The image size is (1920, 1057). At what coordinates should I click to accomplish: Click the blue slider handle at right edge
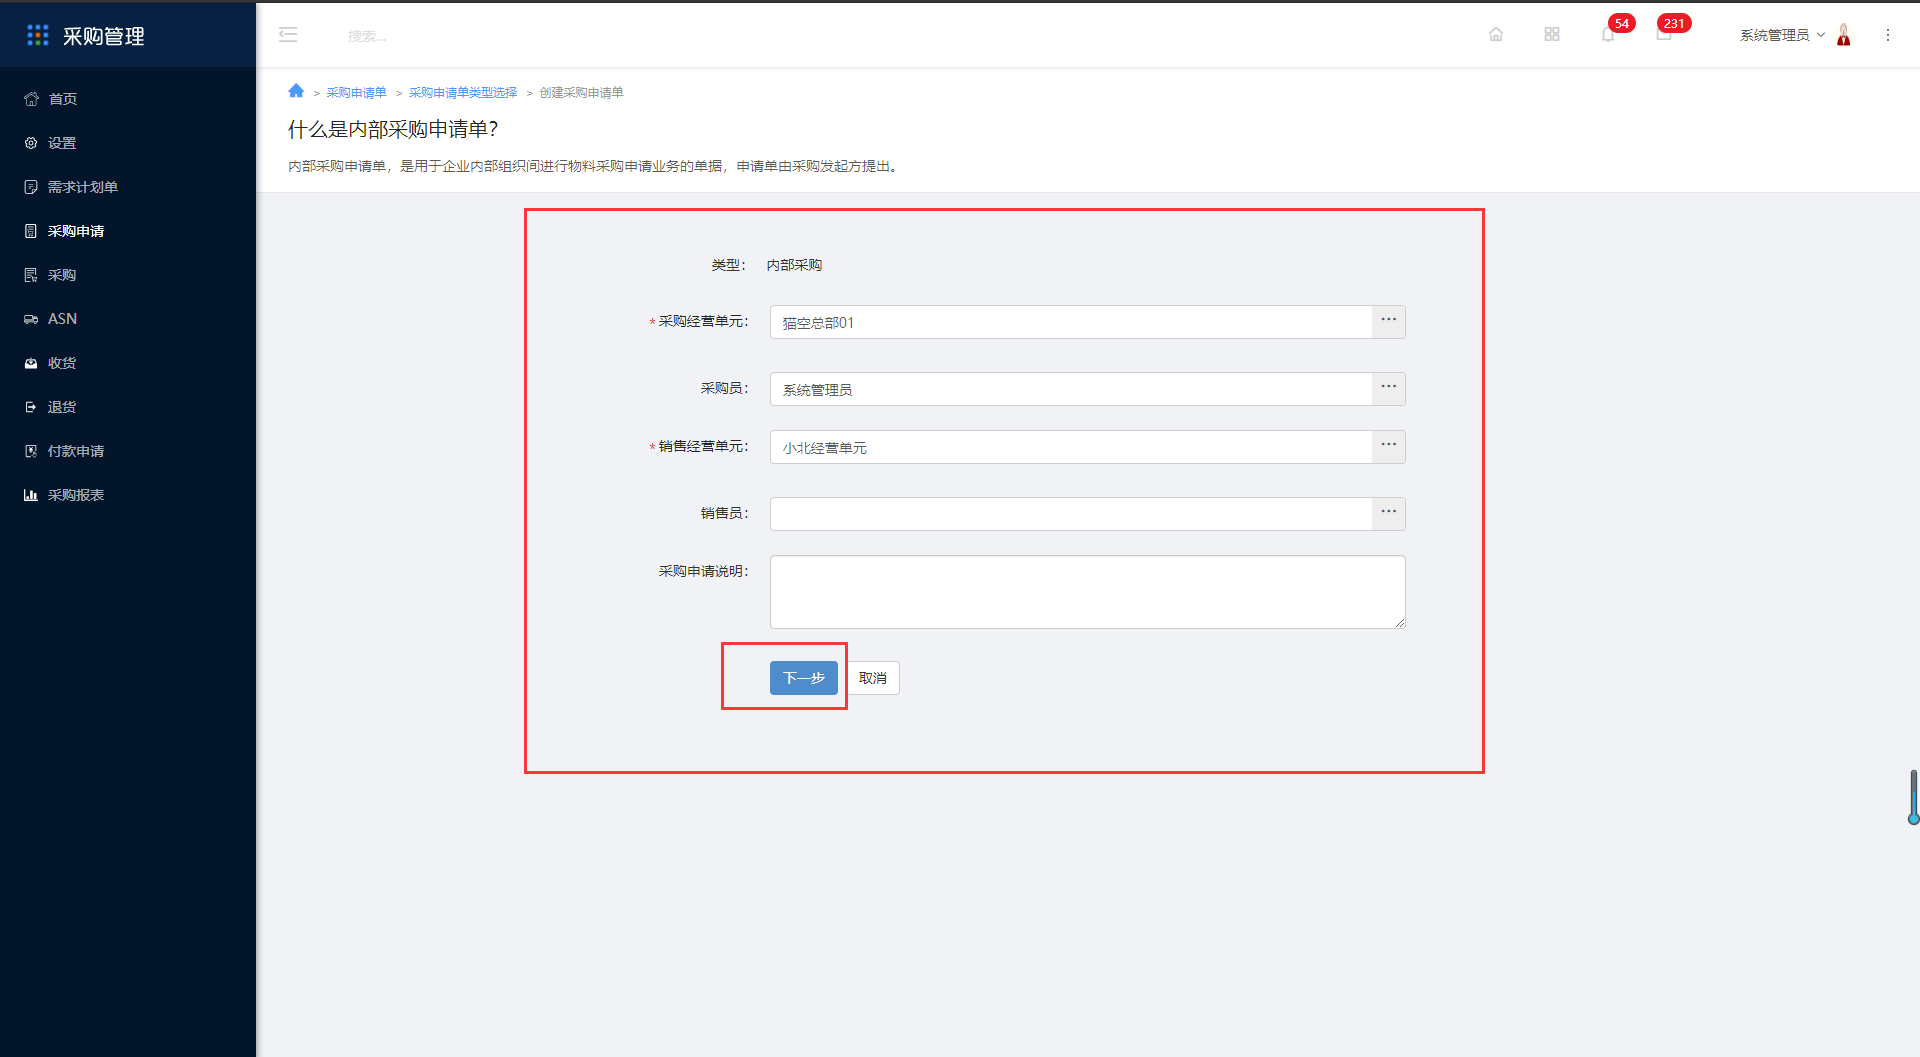point(1914,818)
